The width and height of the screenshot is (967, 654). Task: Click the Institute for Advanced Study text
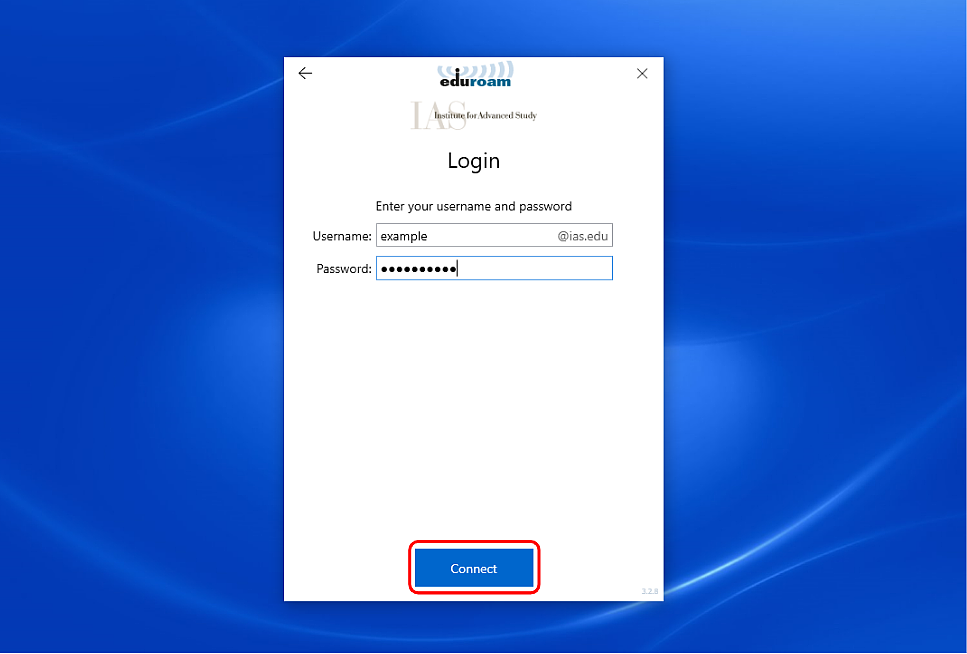point(486,116)
